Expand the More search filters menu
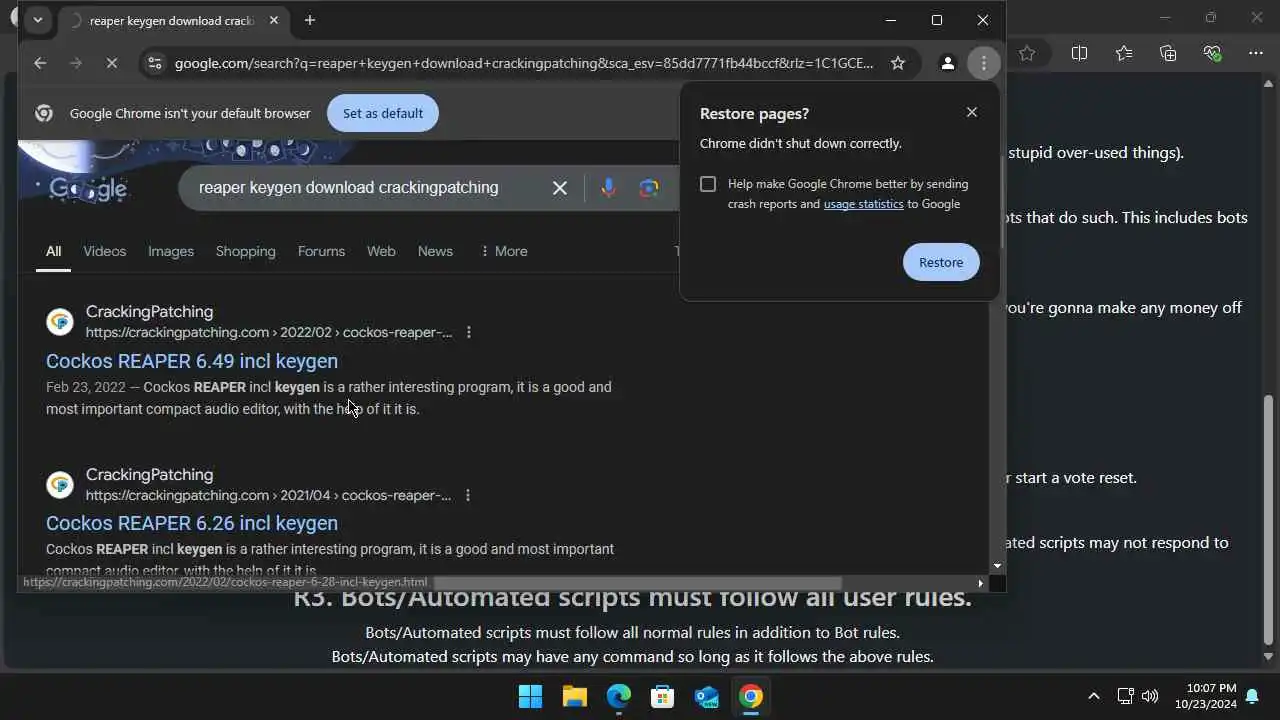1280x720 pixels. [x=504, y=251]
